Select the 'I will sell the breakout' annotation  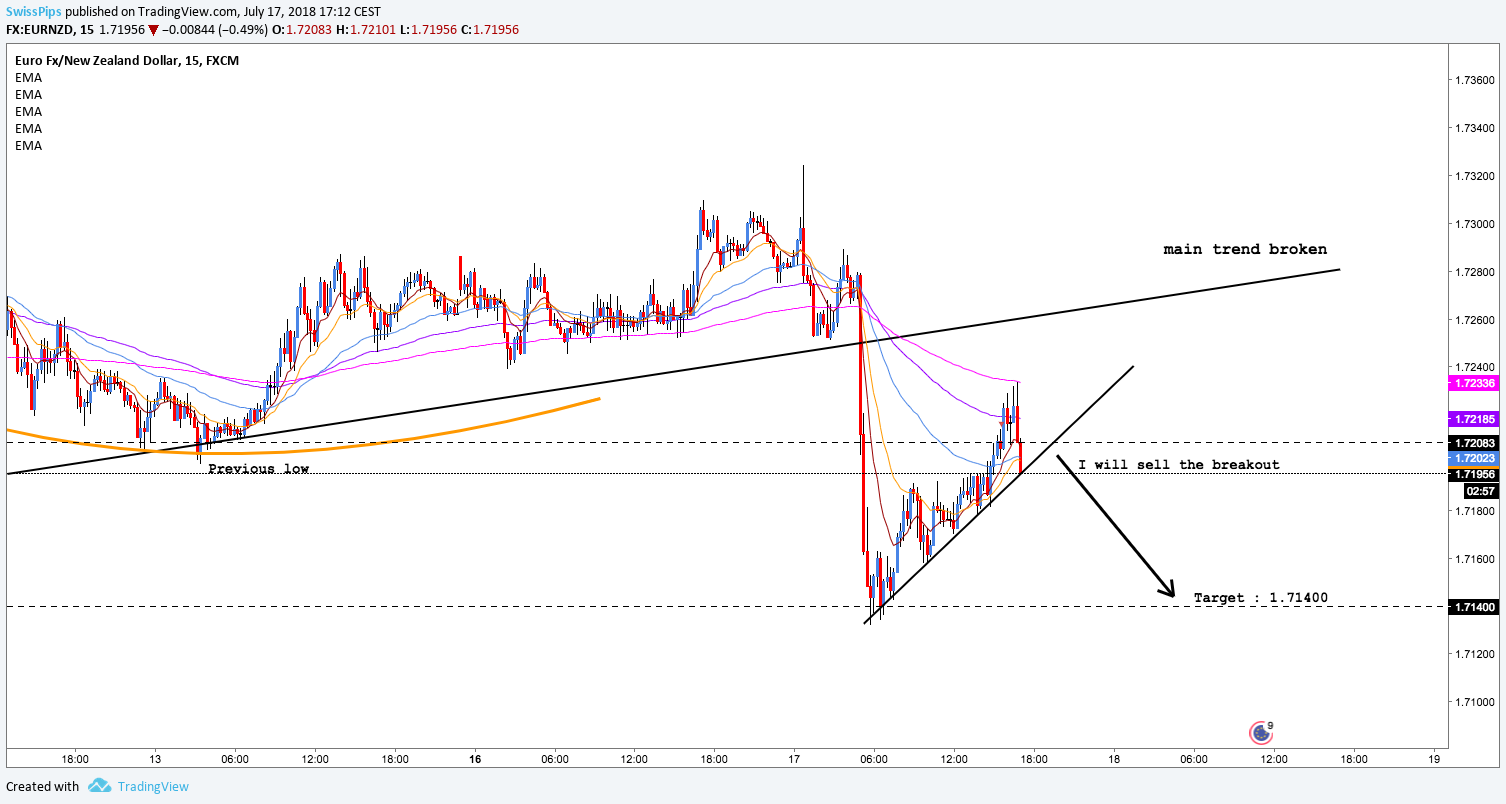coord(1179,465)
